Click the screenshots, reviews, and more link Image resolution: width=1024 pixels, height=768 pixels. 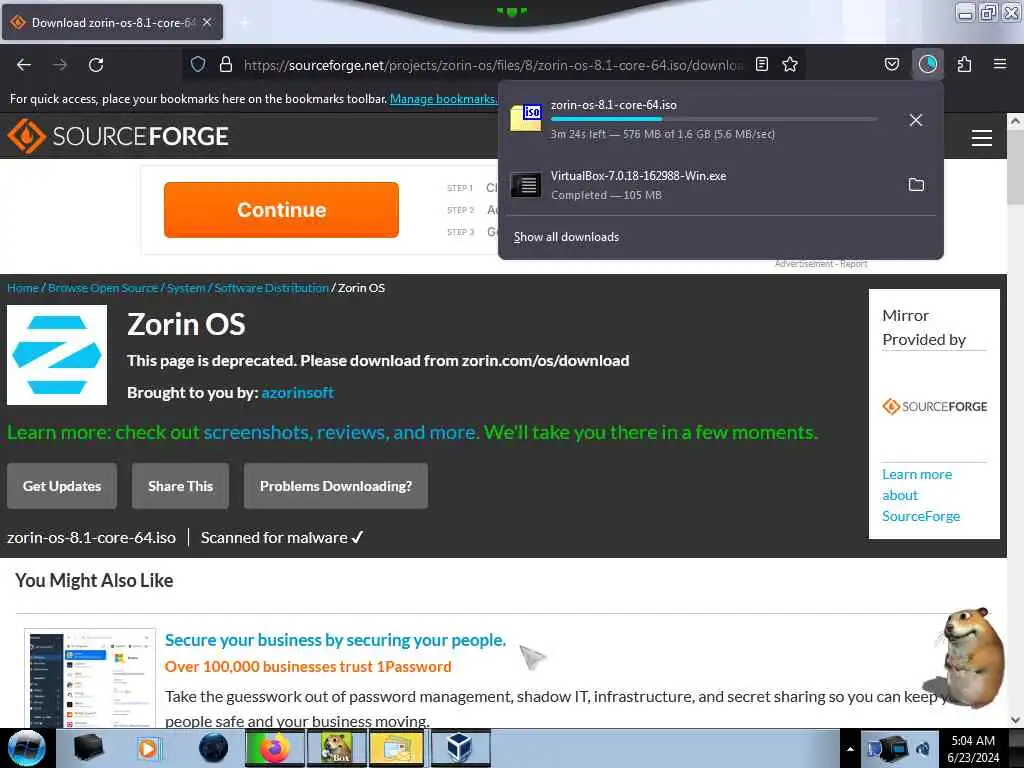[340, 432]
